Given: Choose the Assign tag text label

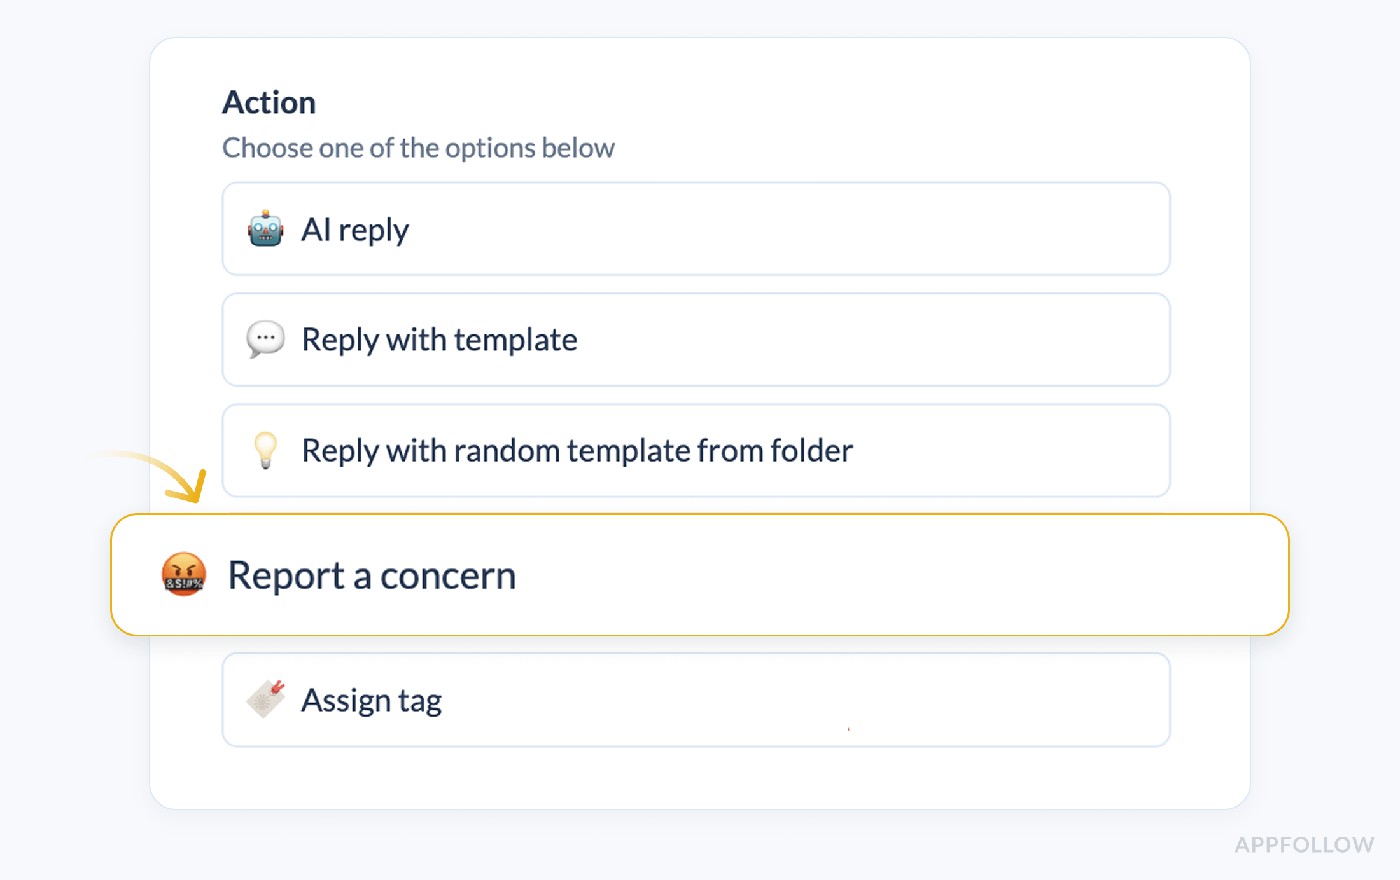Looking at the screenshot, I should [372, 701].
